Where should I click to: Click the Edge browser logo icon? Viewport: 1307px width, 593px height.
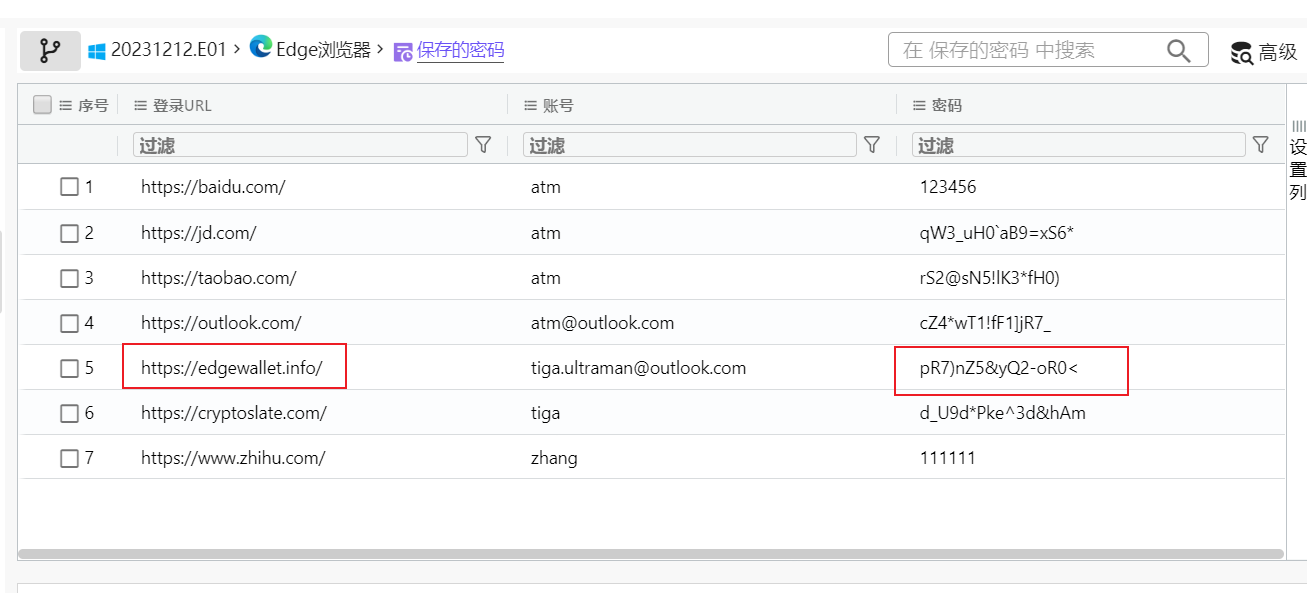(x=261, y=46)
